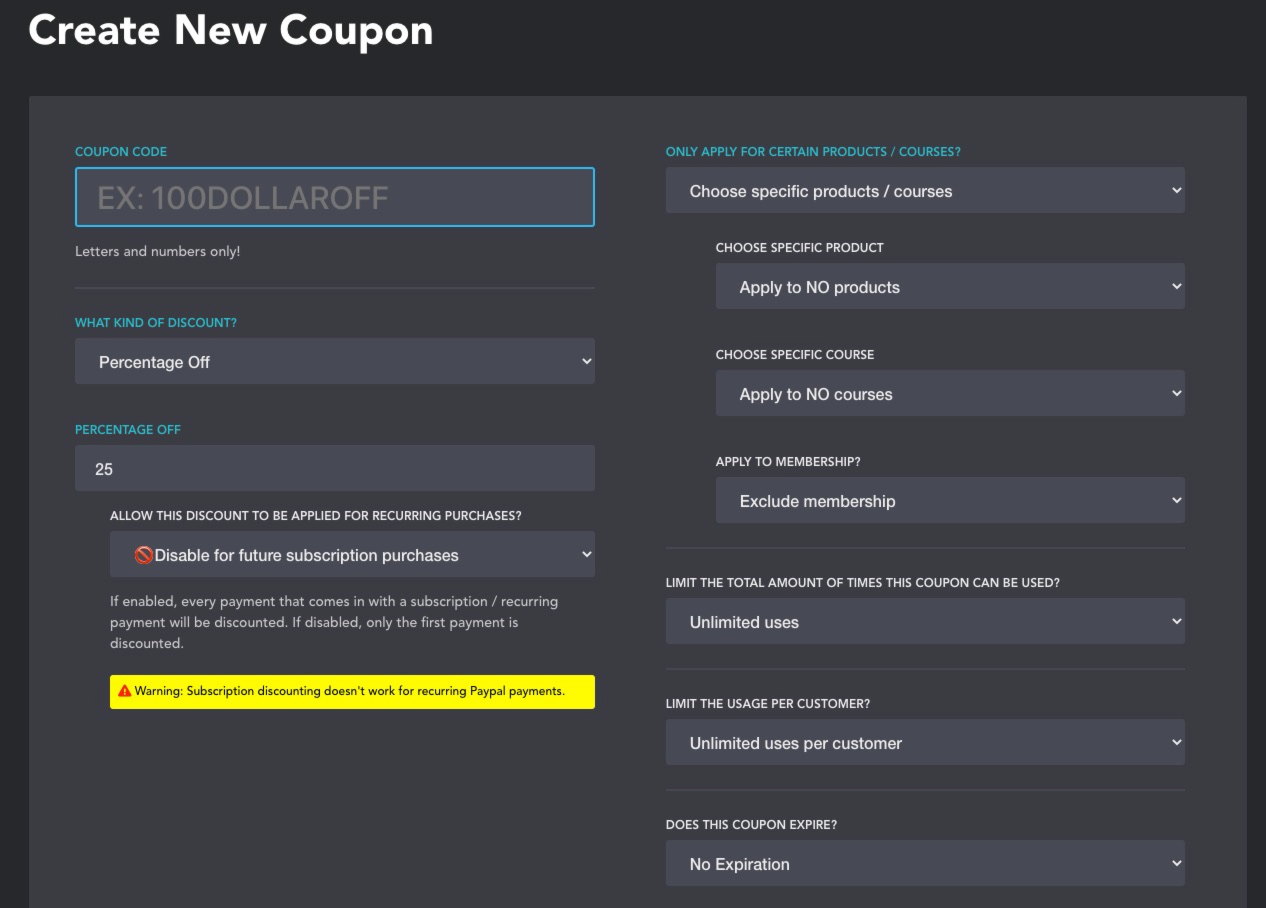This screenshot has height=908, width=1266.
Task: Expand the Apply to NO products dropdown
Action: (950, 287)
